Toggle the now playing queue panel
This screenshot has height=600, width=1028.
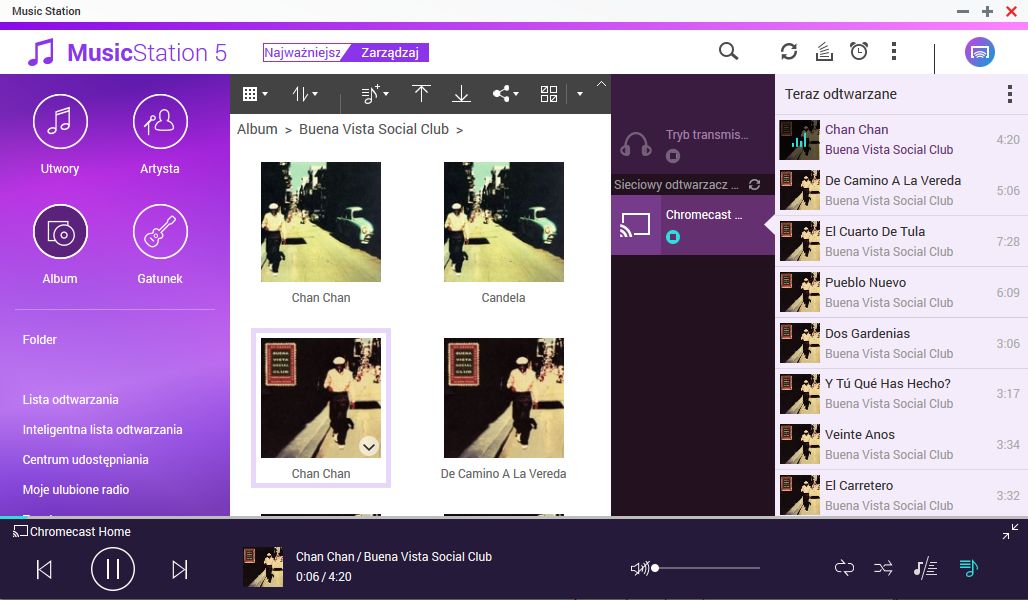pyautogui.click(x=968, y=568)
